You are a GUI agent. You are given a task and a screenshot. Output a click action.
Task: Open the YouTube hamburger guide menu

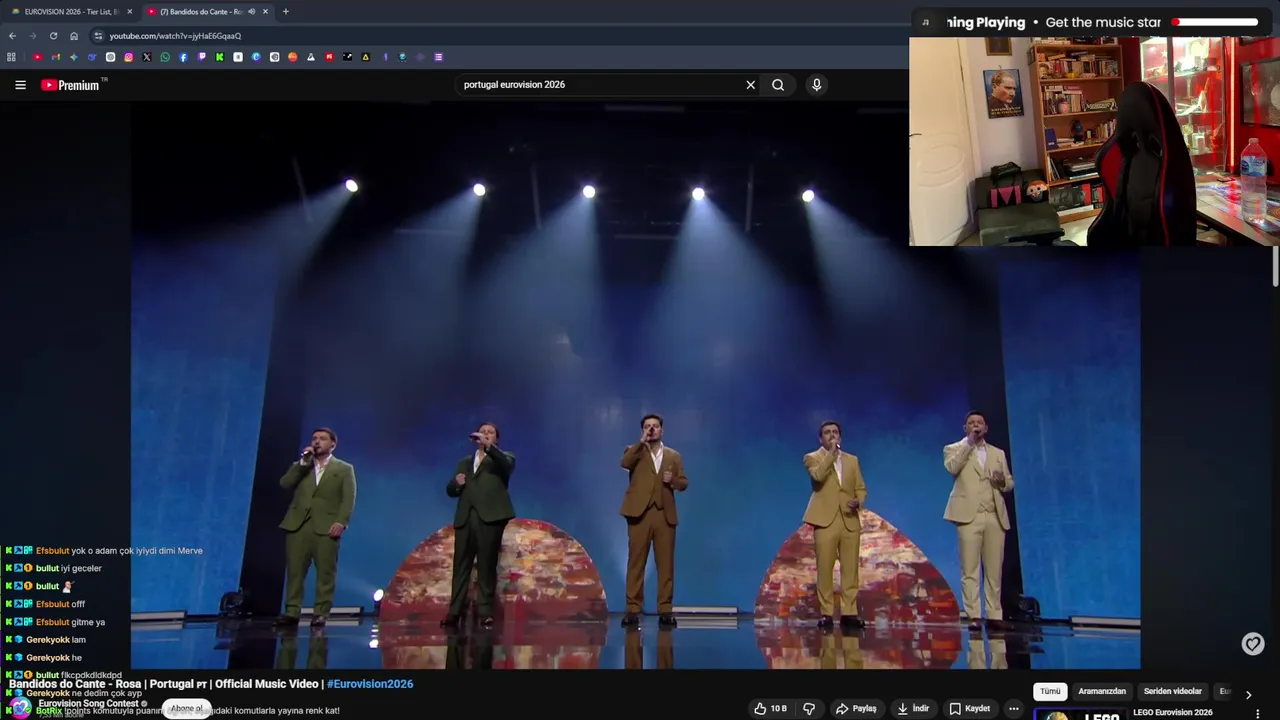coord(20,85)
